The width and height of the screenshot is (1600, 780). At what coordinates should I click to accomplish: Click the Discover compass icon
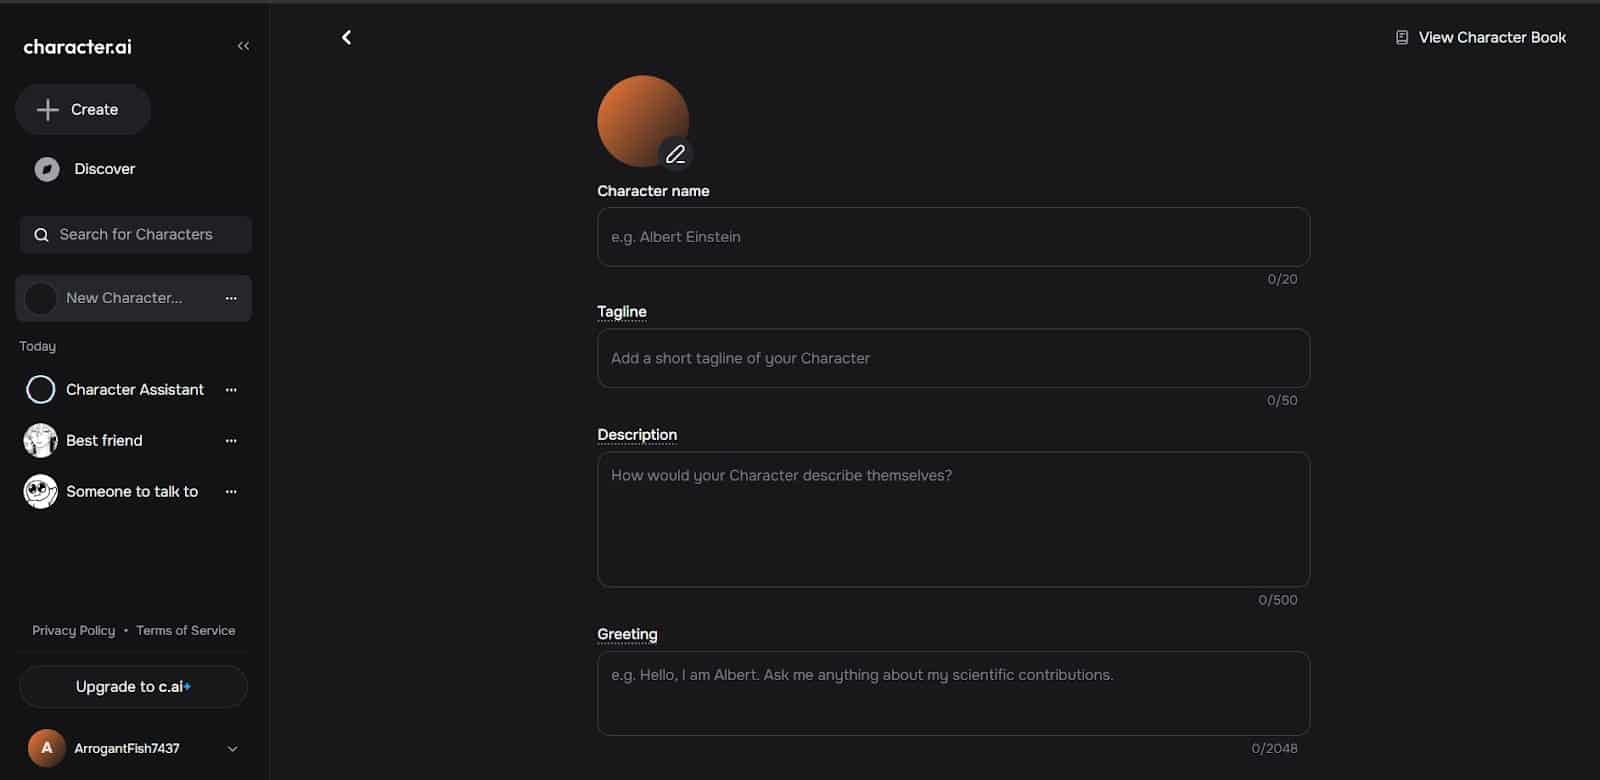click(x=47, y=169)
